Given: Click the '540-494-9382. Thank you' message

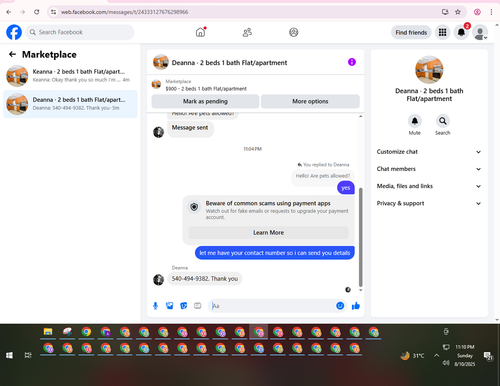Looking at the screenshot, I should 205,279.
